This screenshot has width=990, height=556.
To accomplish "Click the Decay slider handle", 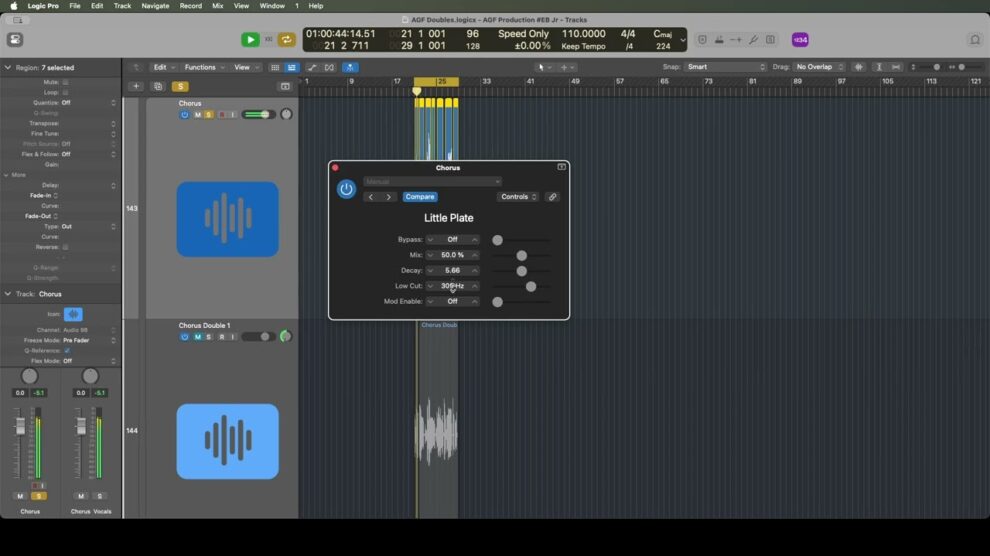I will 521,271.
